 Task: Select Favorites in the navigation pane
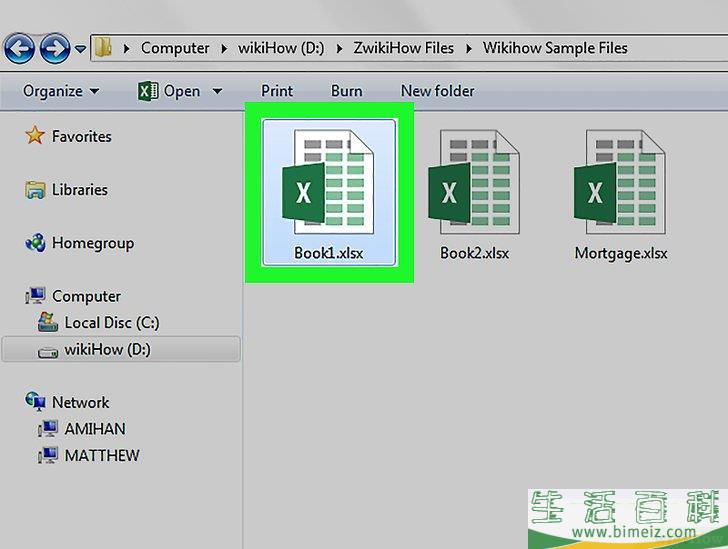[x=82, y=137]
